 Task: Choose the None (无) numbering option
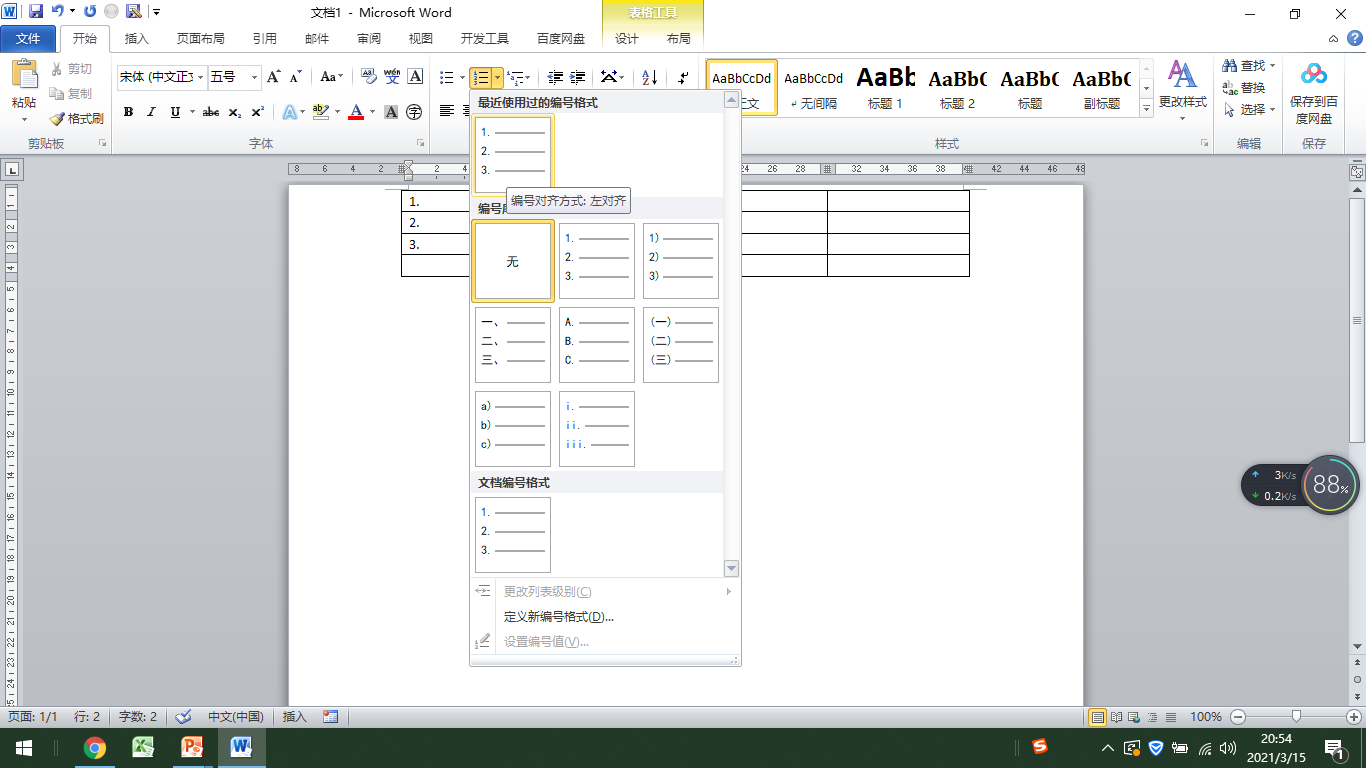click(x=513, y=261)
